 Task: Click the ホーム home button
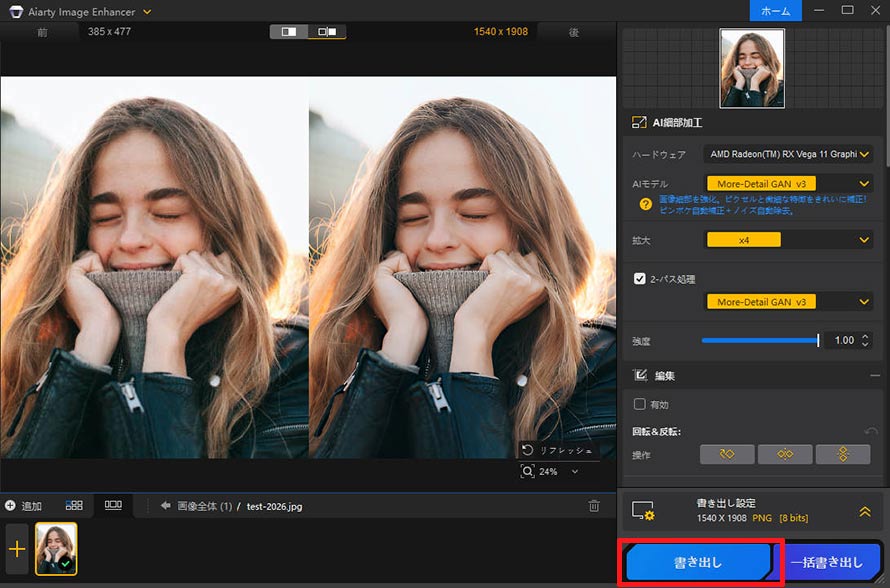pos(775,11)
